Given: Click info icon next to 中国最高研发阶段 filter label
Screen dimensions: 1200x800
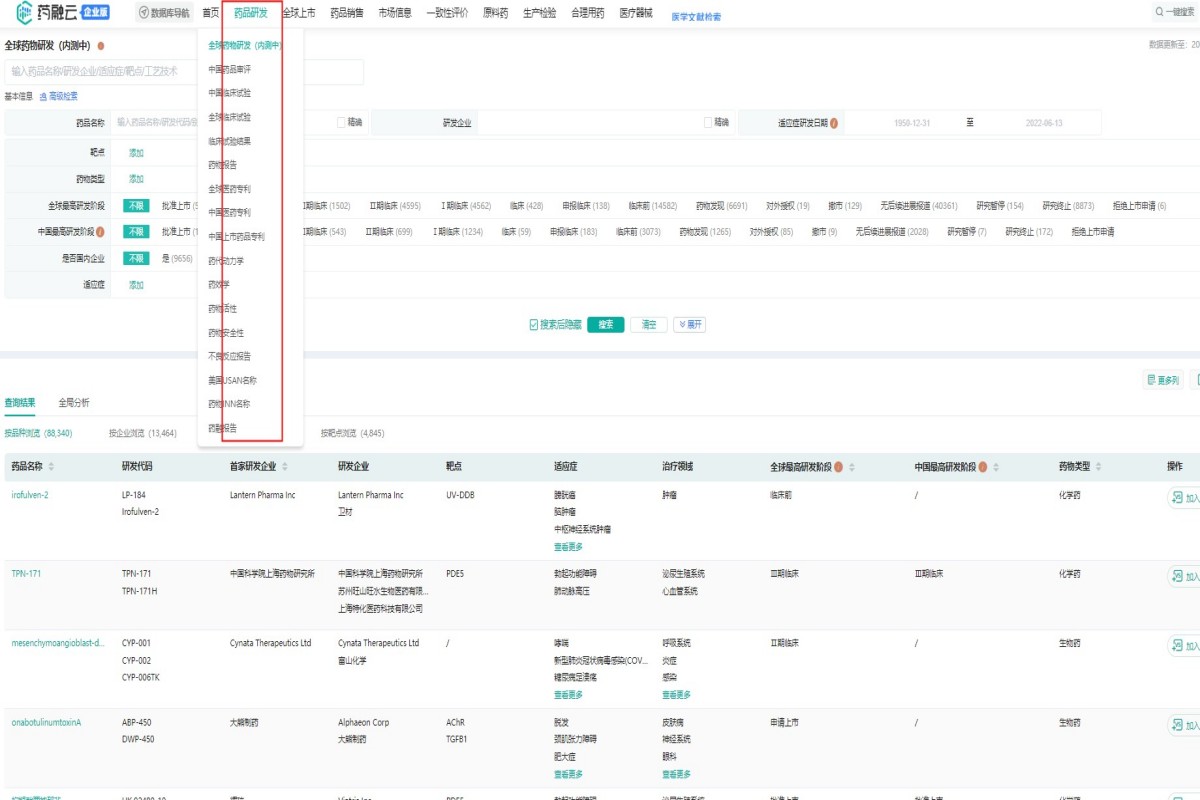Looking at the screenshot, I should (x=100, y=232).
